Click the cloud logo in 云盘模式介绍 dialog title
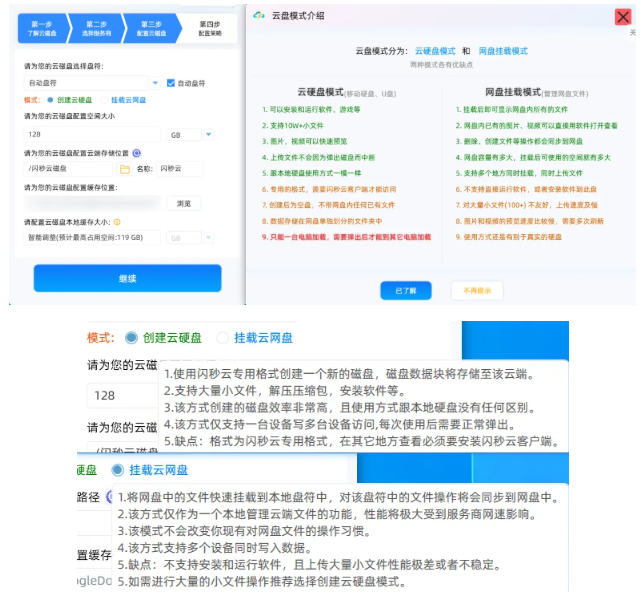Screen dimensions: 642x592 tap(260, 15)
